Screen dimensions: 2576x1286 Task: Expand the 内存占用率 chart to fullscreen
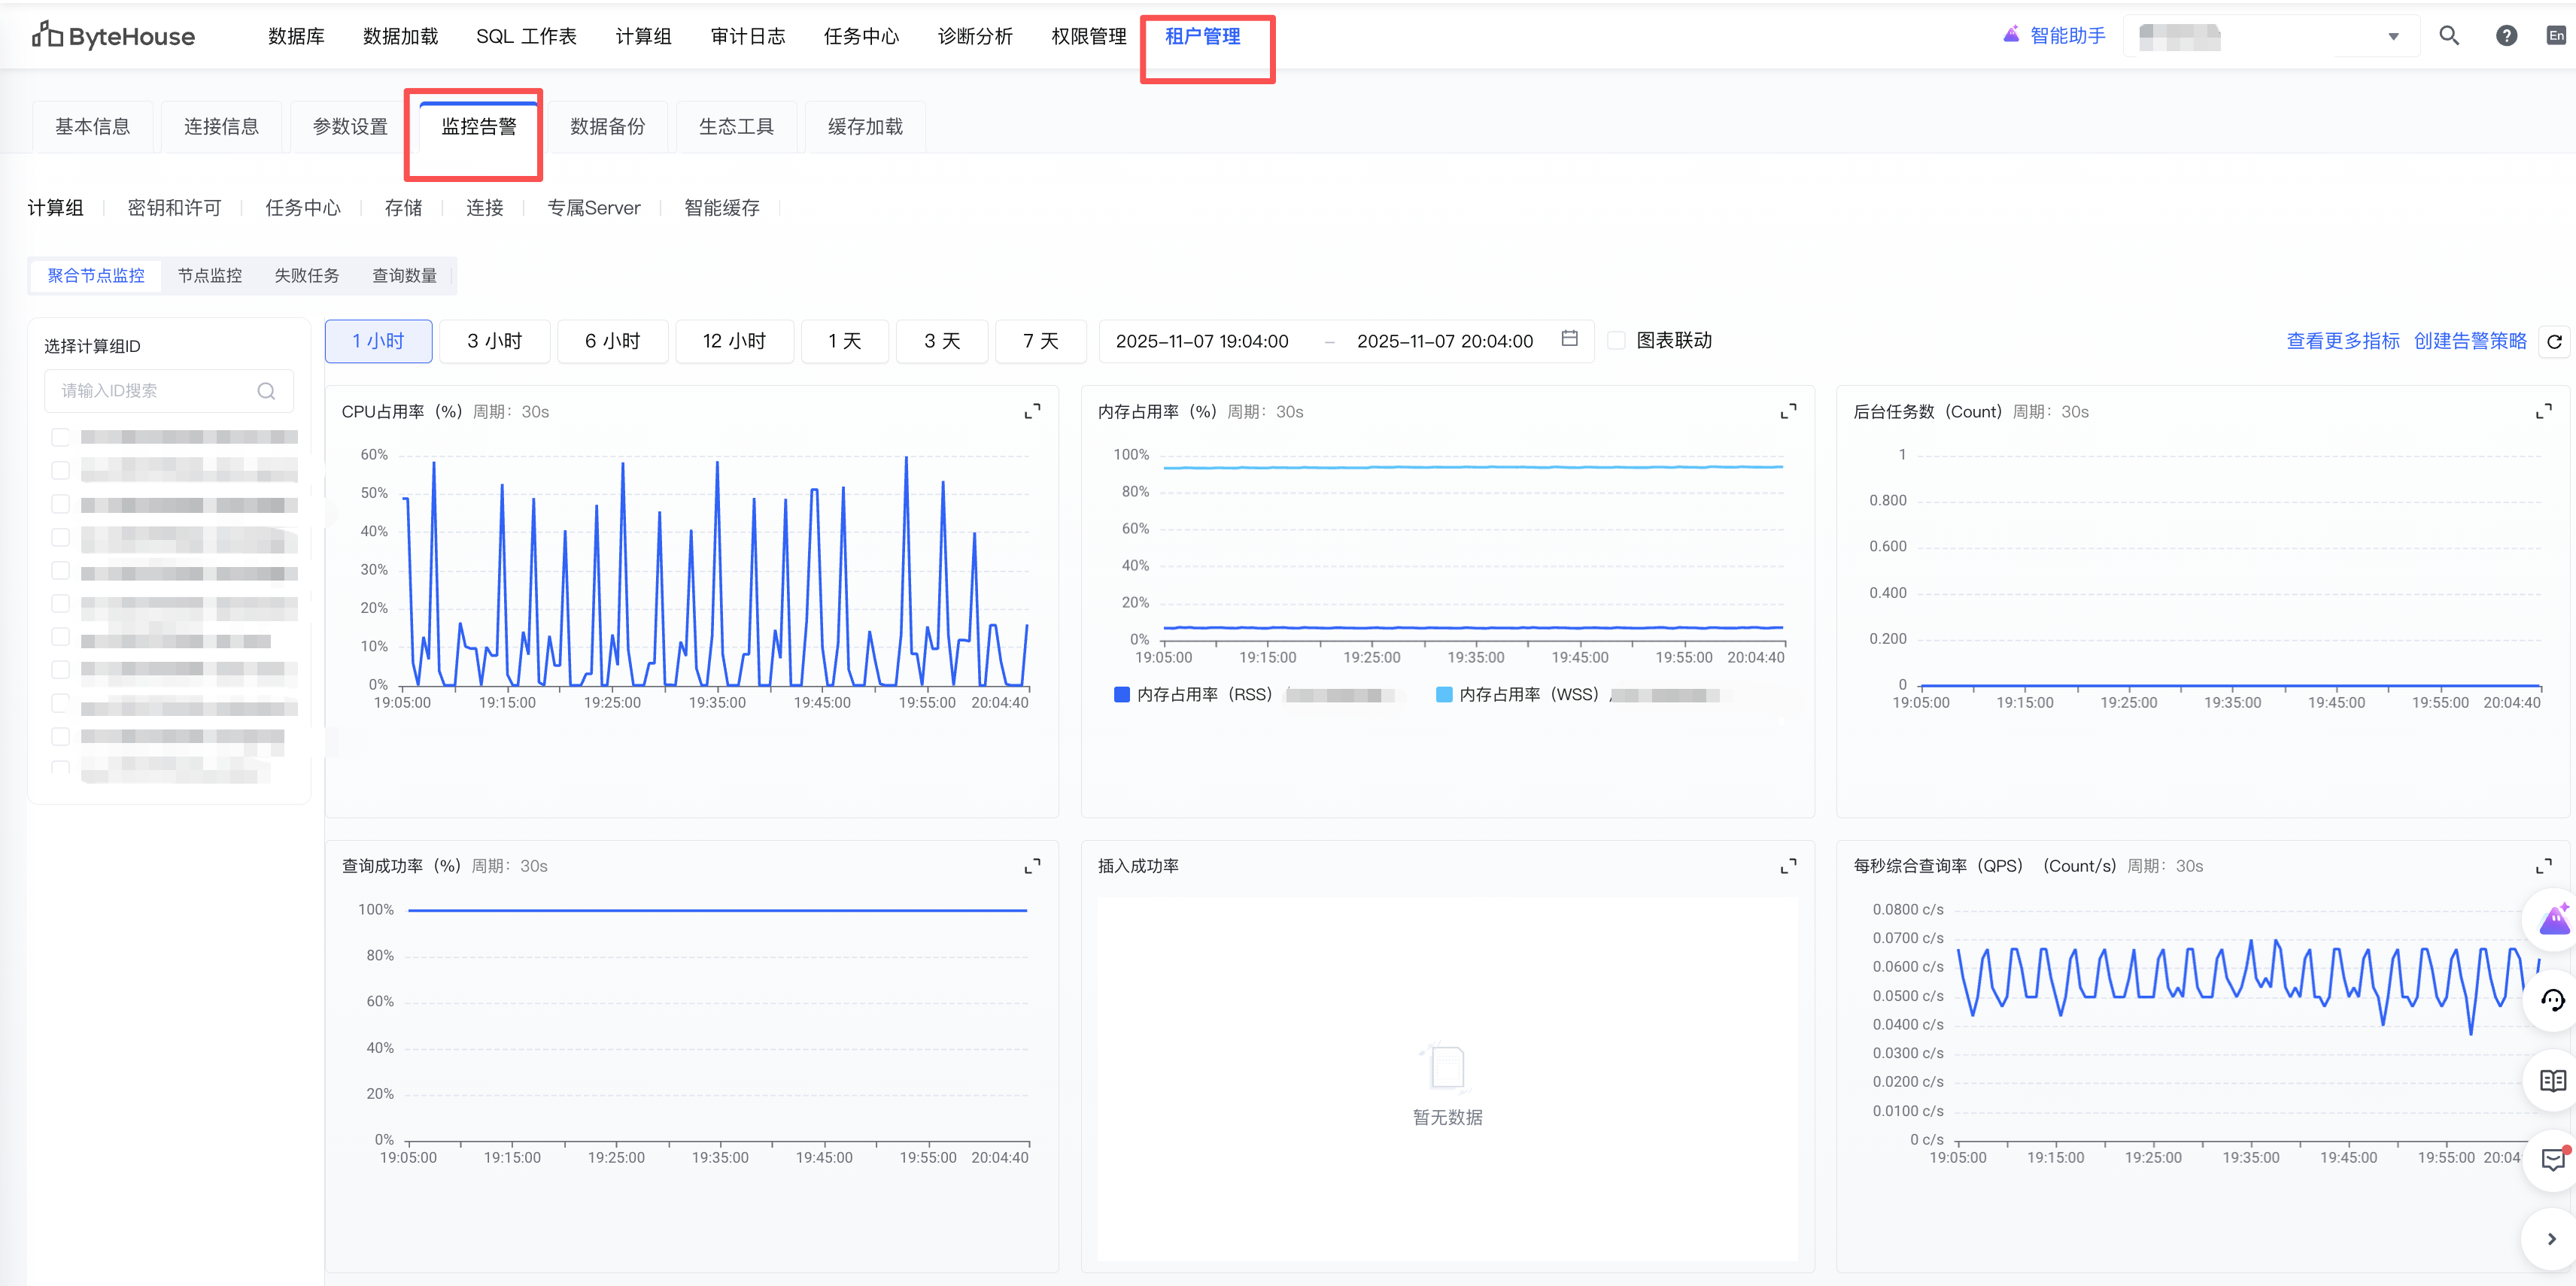(1788, 411)
